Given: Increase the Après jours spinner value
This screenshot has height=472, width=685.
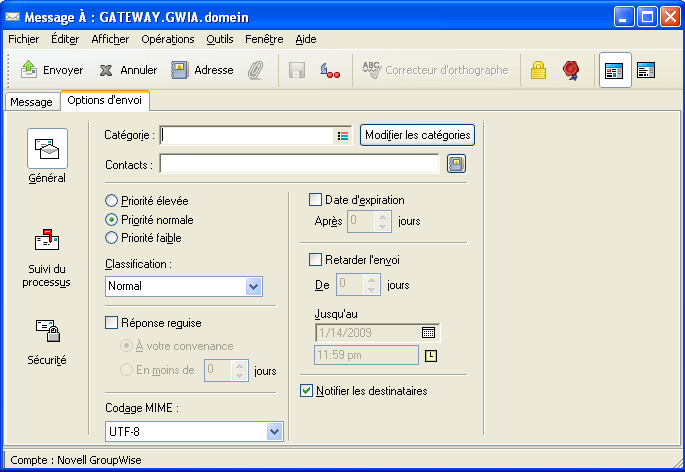Looking at the screenshot, I should (382, 216).
